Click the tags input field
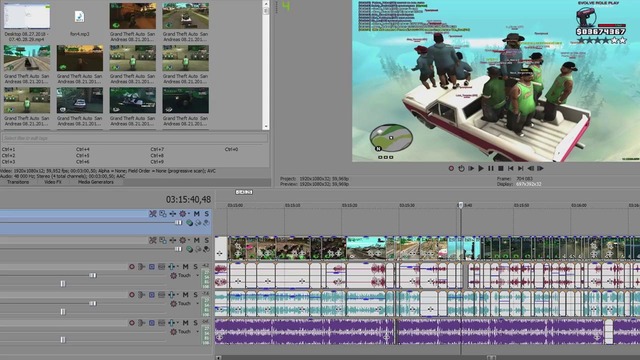The width and height of the screenshot is (640, 360). pyautogui.click(x=135, y=138)
